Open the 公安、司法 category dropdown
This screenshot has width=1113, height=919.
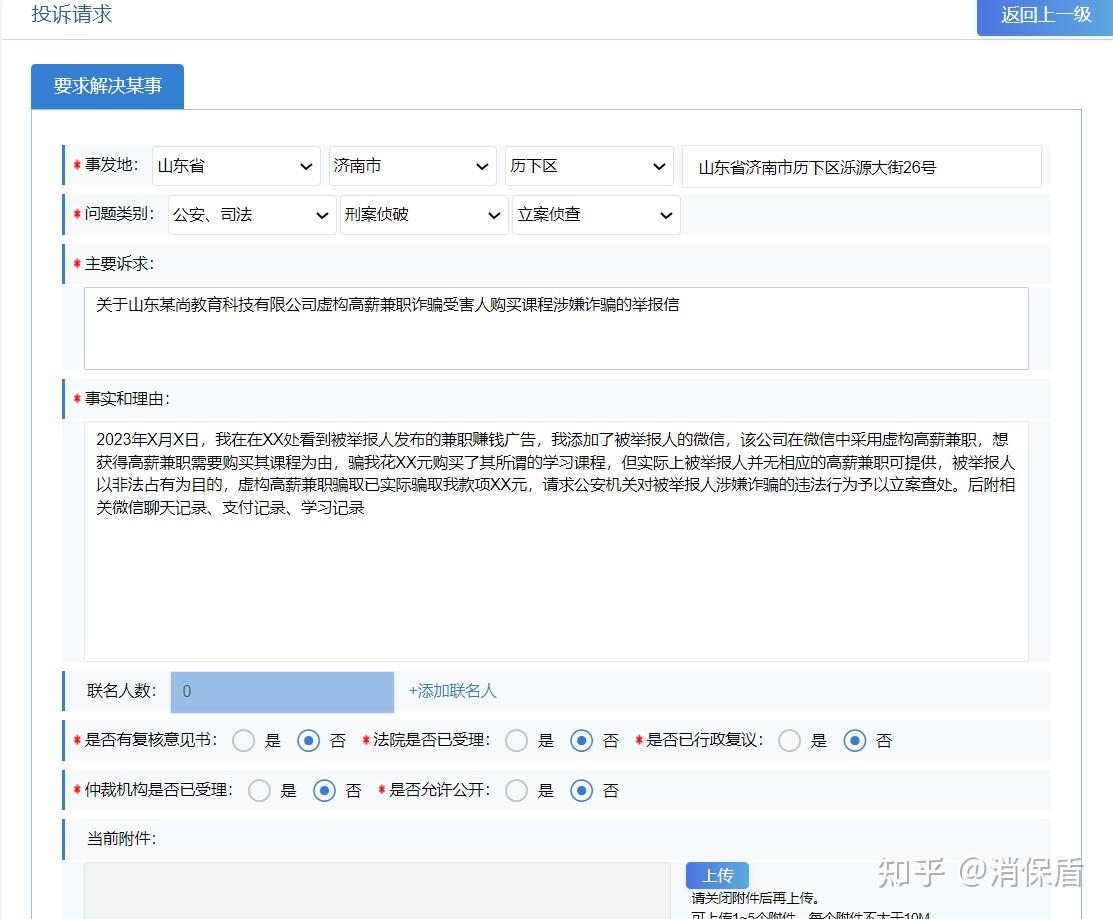[x=252, y=215]
